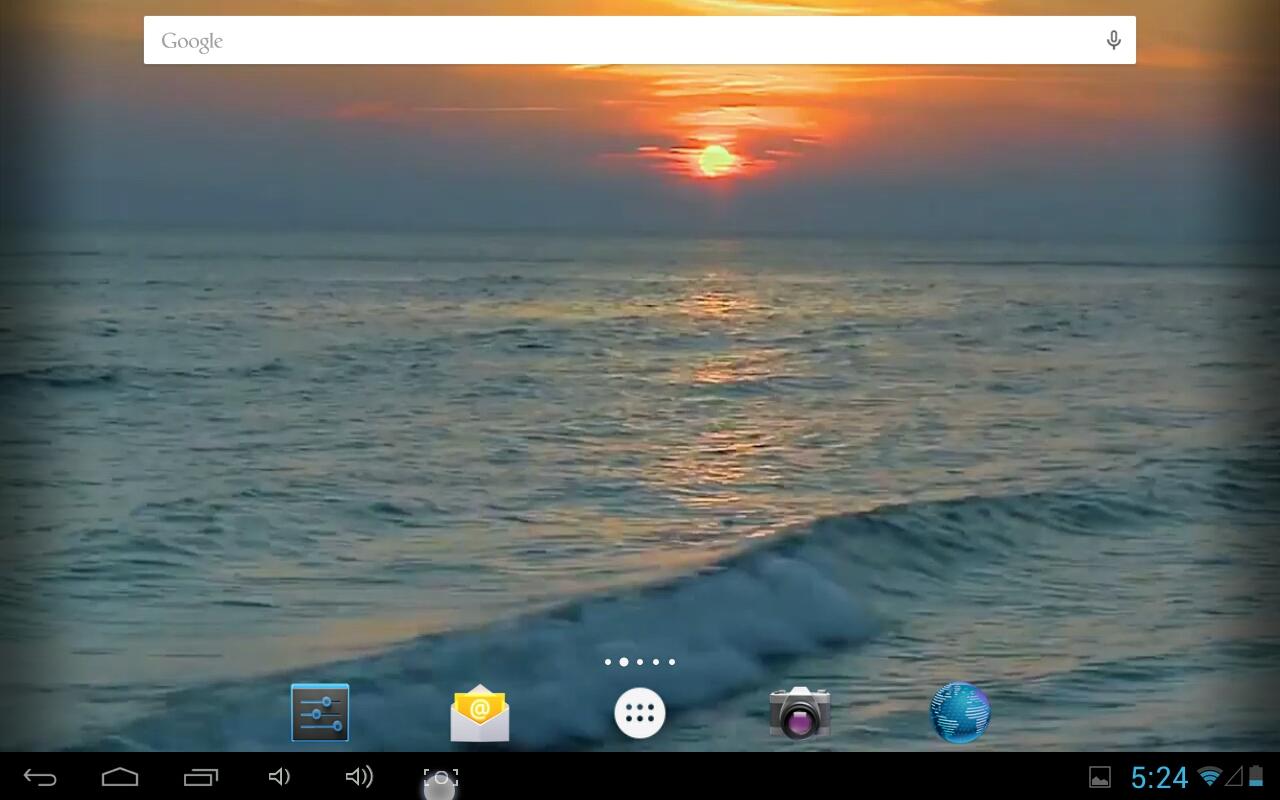Image resolution: width=1280 pixels, height=800 pixels.
Task: Open the clock showing 5:24
Action: pyautogui.click(x=1159, y=777)
